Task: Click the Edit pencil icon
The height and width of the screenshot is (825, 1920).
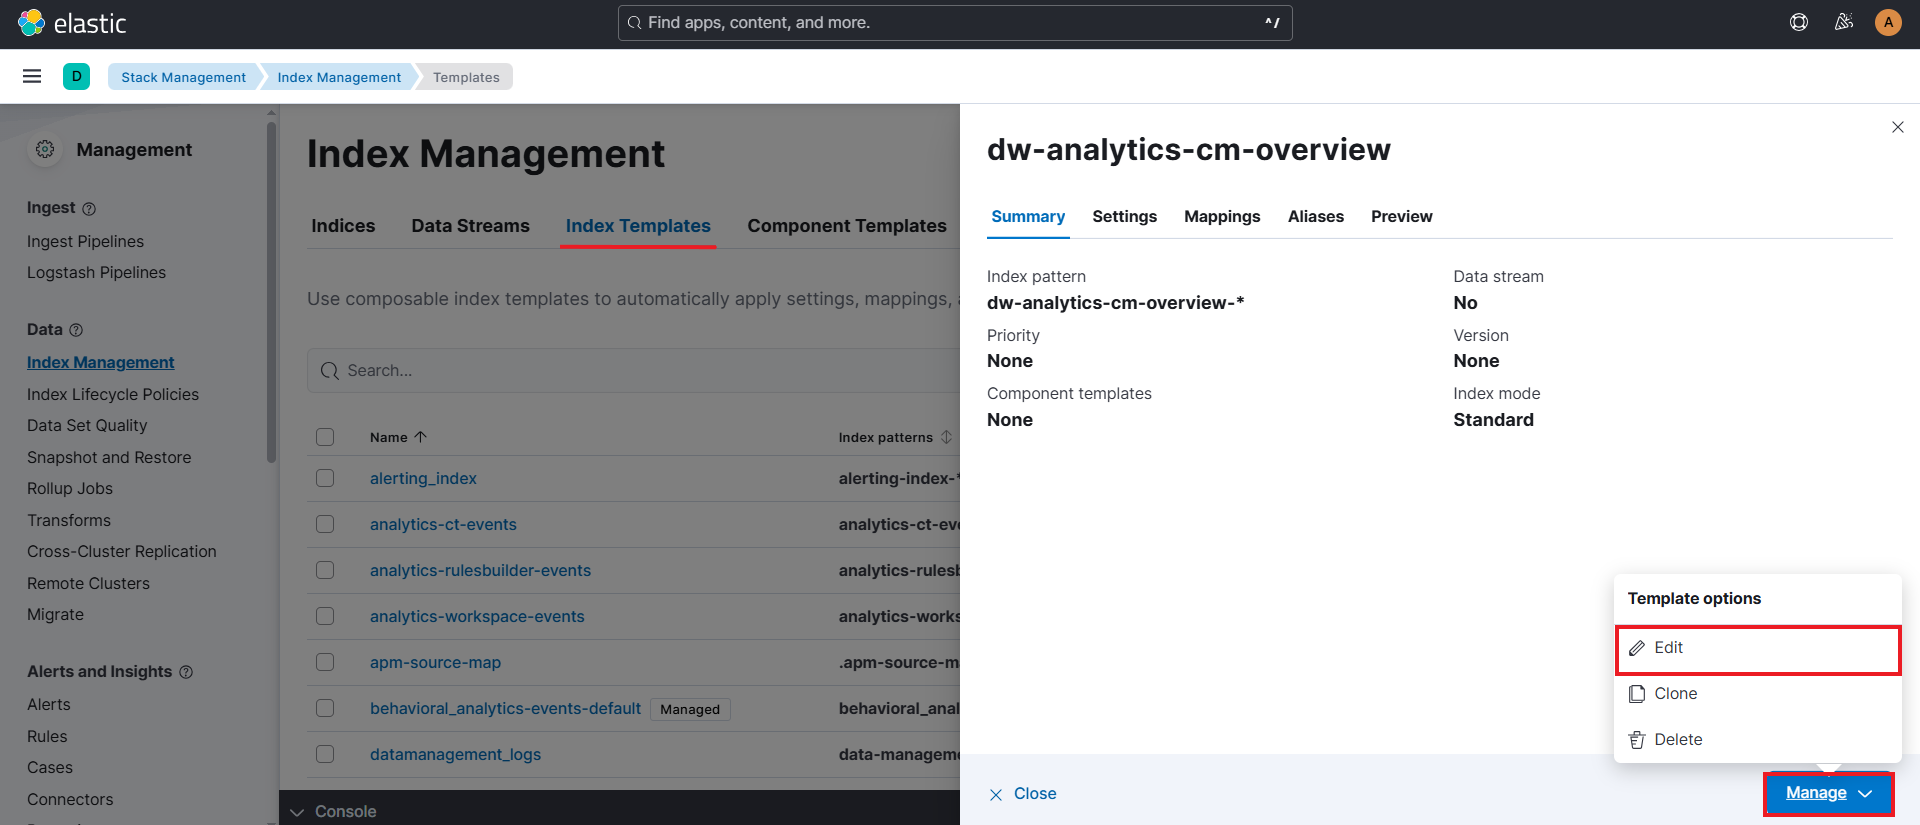Action: (x=1637, y=648)
